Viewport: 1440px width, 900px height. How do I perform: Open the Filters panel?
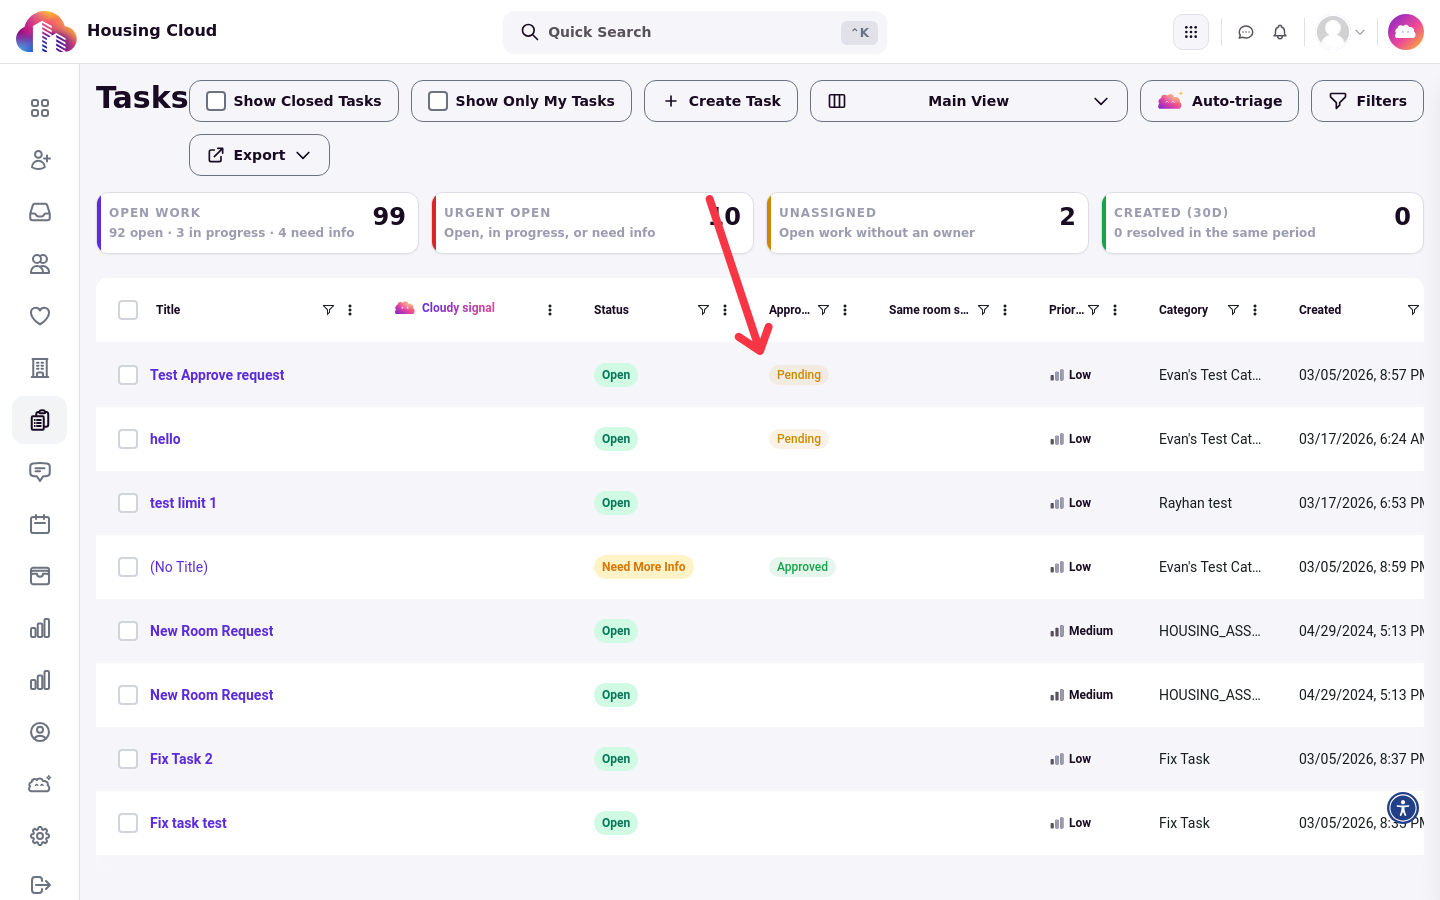(x=1367, y=101)
